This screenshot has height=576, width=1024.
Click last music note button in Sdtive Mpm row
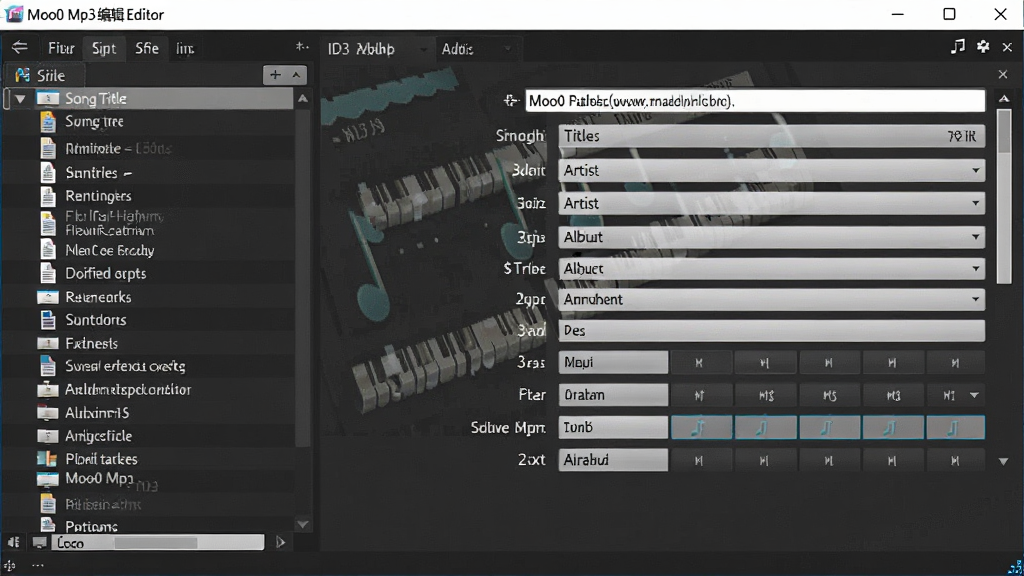[955, 428]
